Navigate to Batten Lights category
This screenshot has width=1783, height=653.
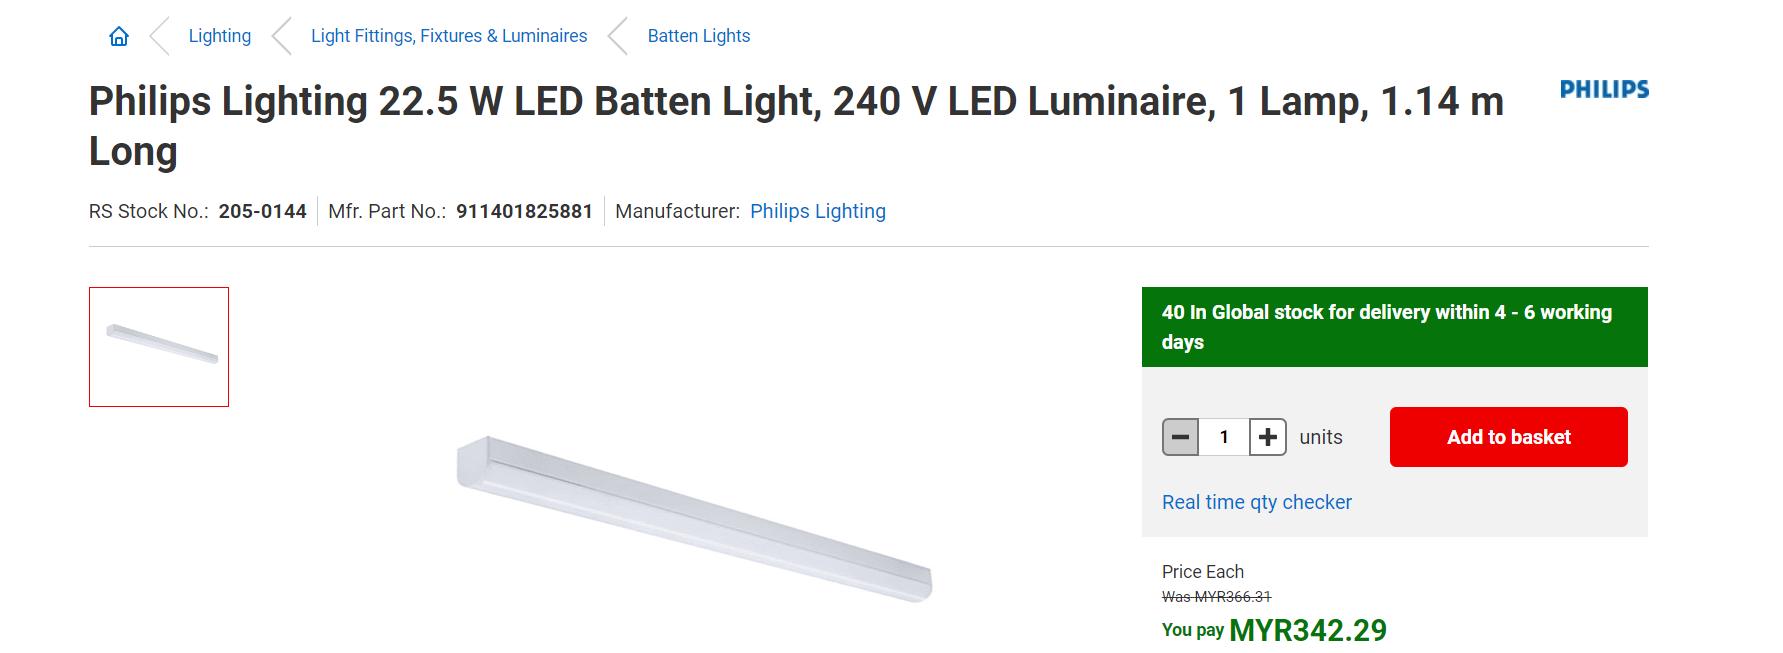[x=698, y=36]
